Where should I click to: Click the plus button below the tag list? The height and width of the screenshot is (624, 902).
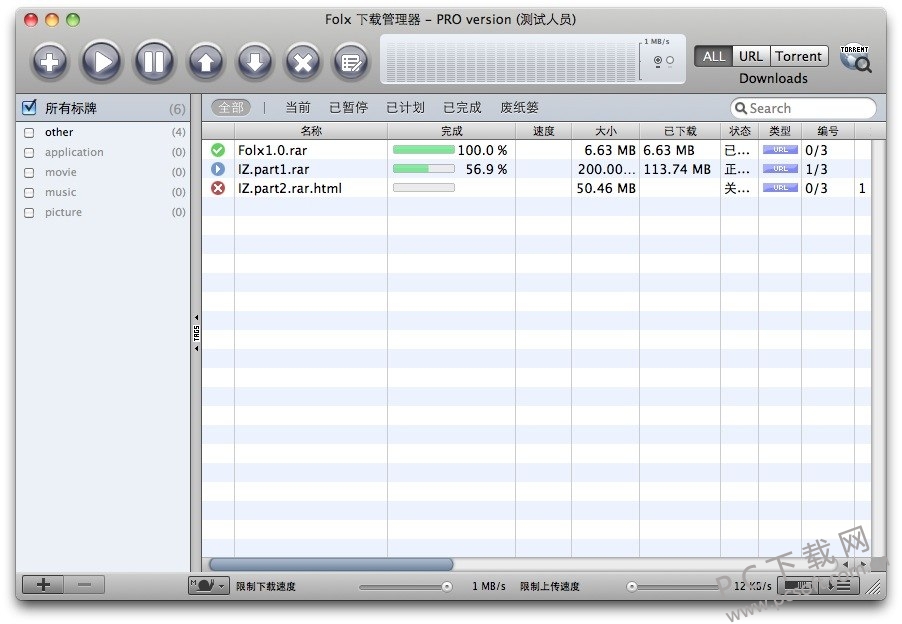click(43, 585)
